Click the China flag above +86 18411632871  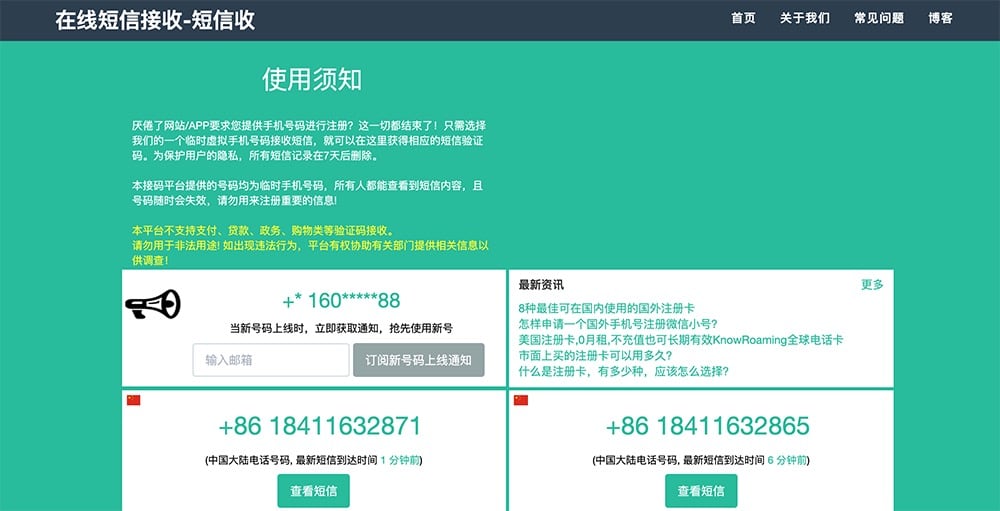tap(133, 400)
